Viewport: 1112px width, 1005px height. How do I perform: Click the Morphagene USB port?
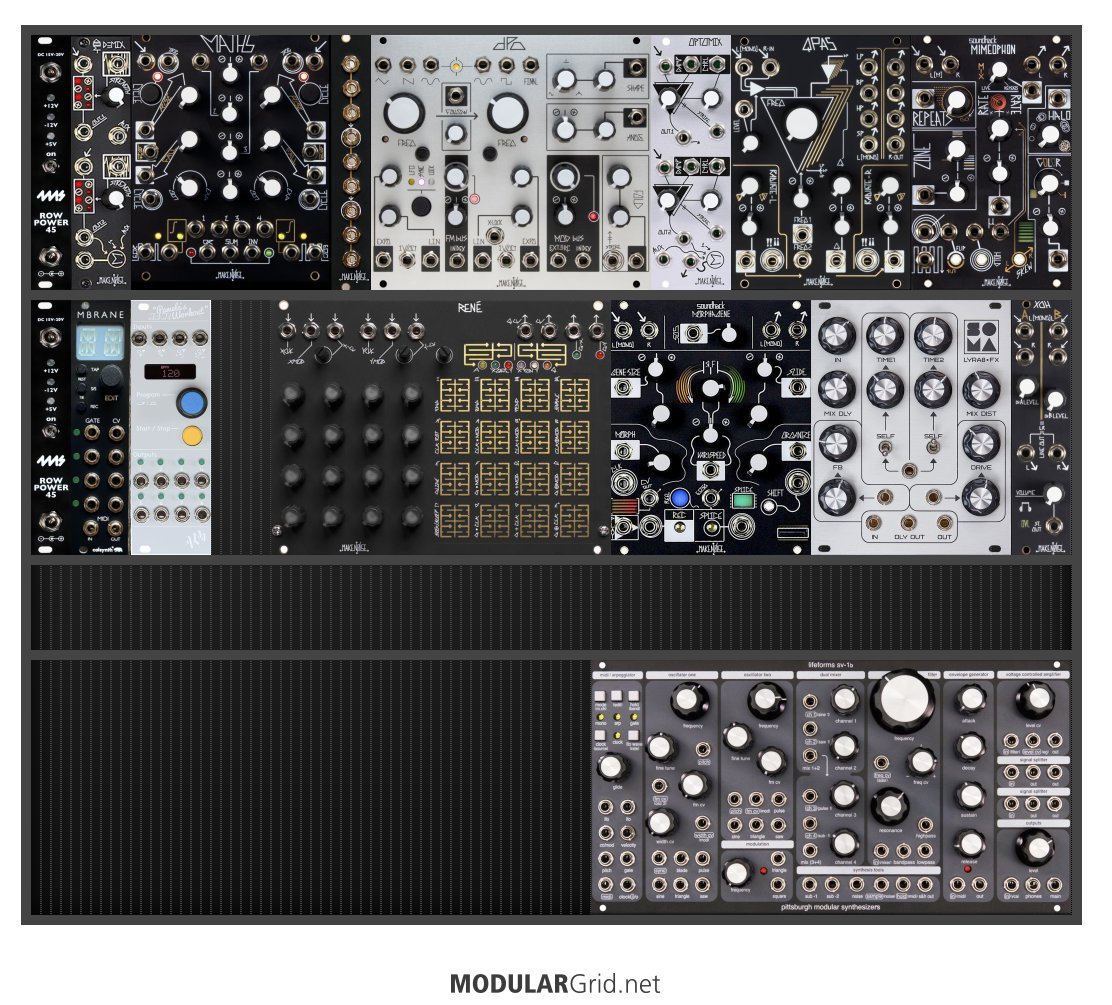point(791,533)
